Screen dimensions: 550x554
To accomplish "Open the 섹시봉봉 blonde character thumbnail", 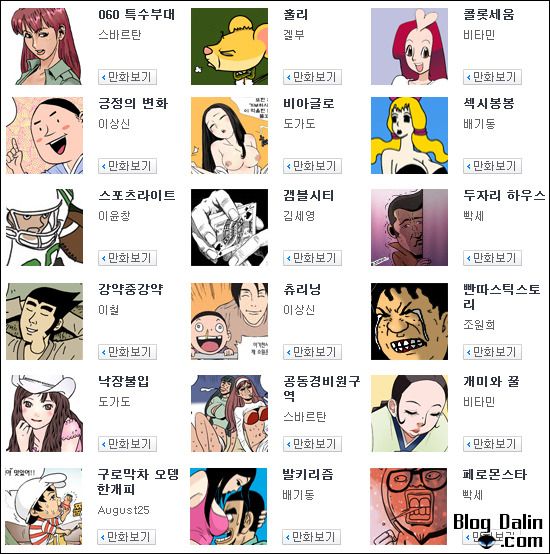I will [x=409, y=135].
